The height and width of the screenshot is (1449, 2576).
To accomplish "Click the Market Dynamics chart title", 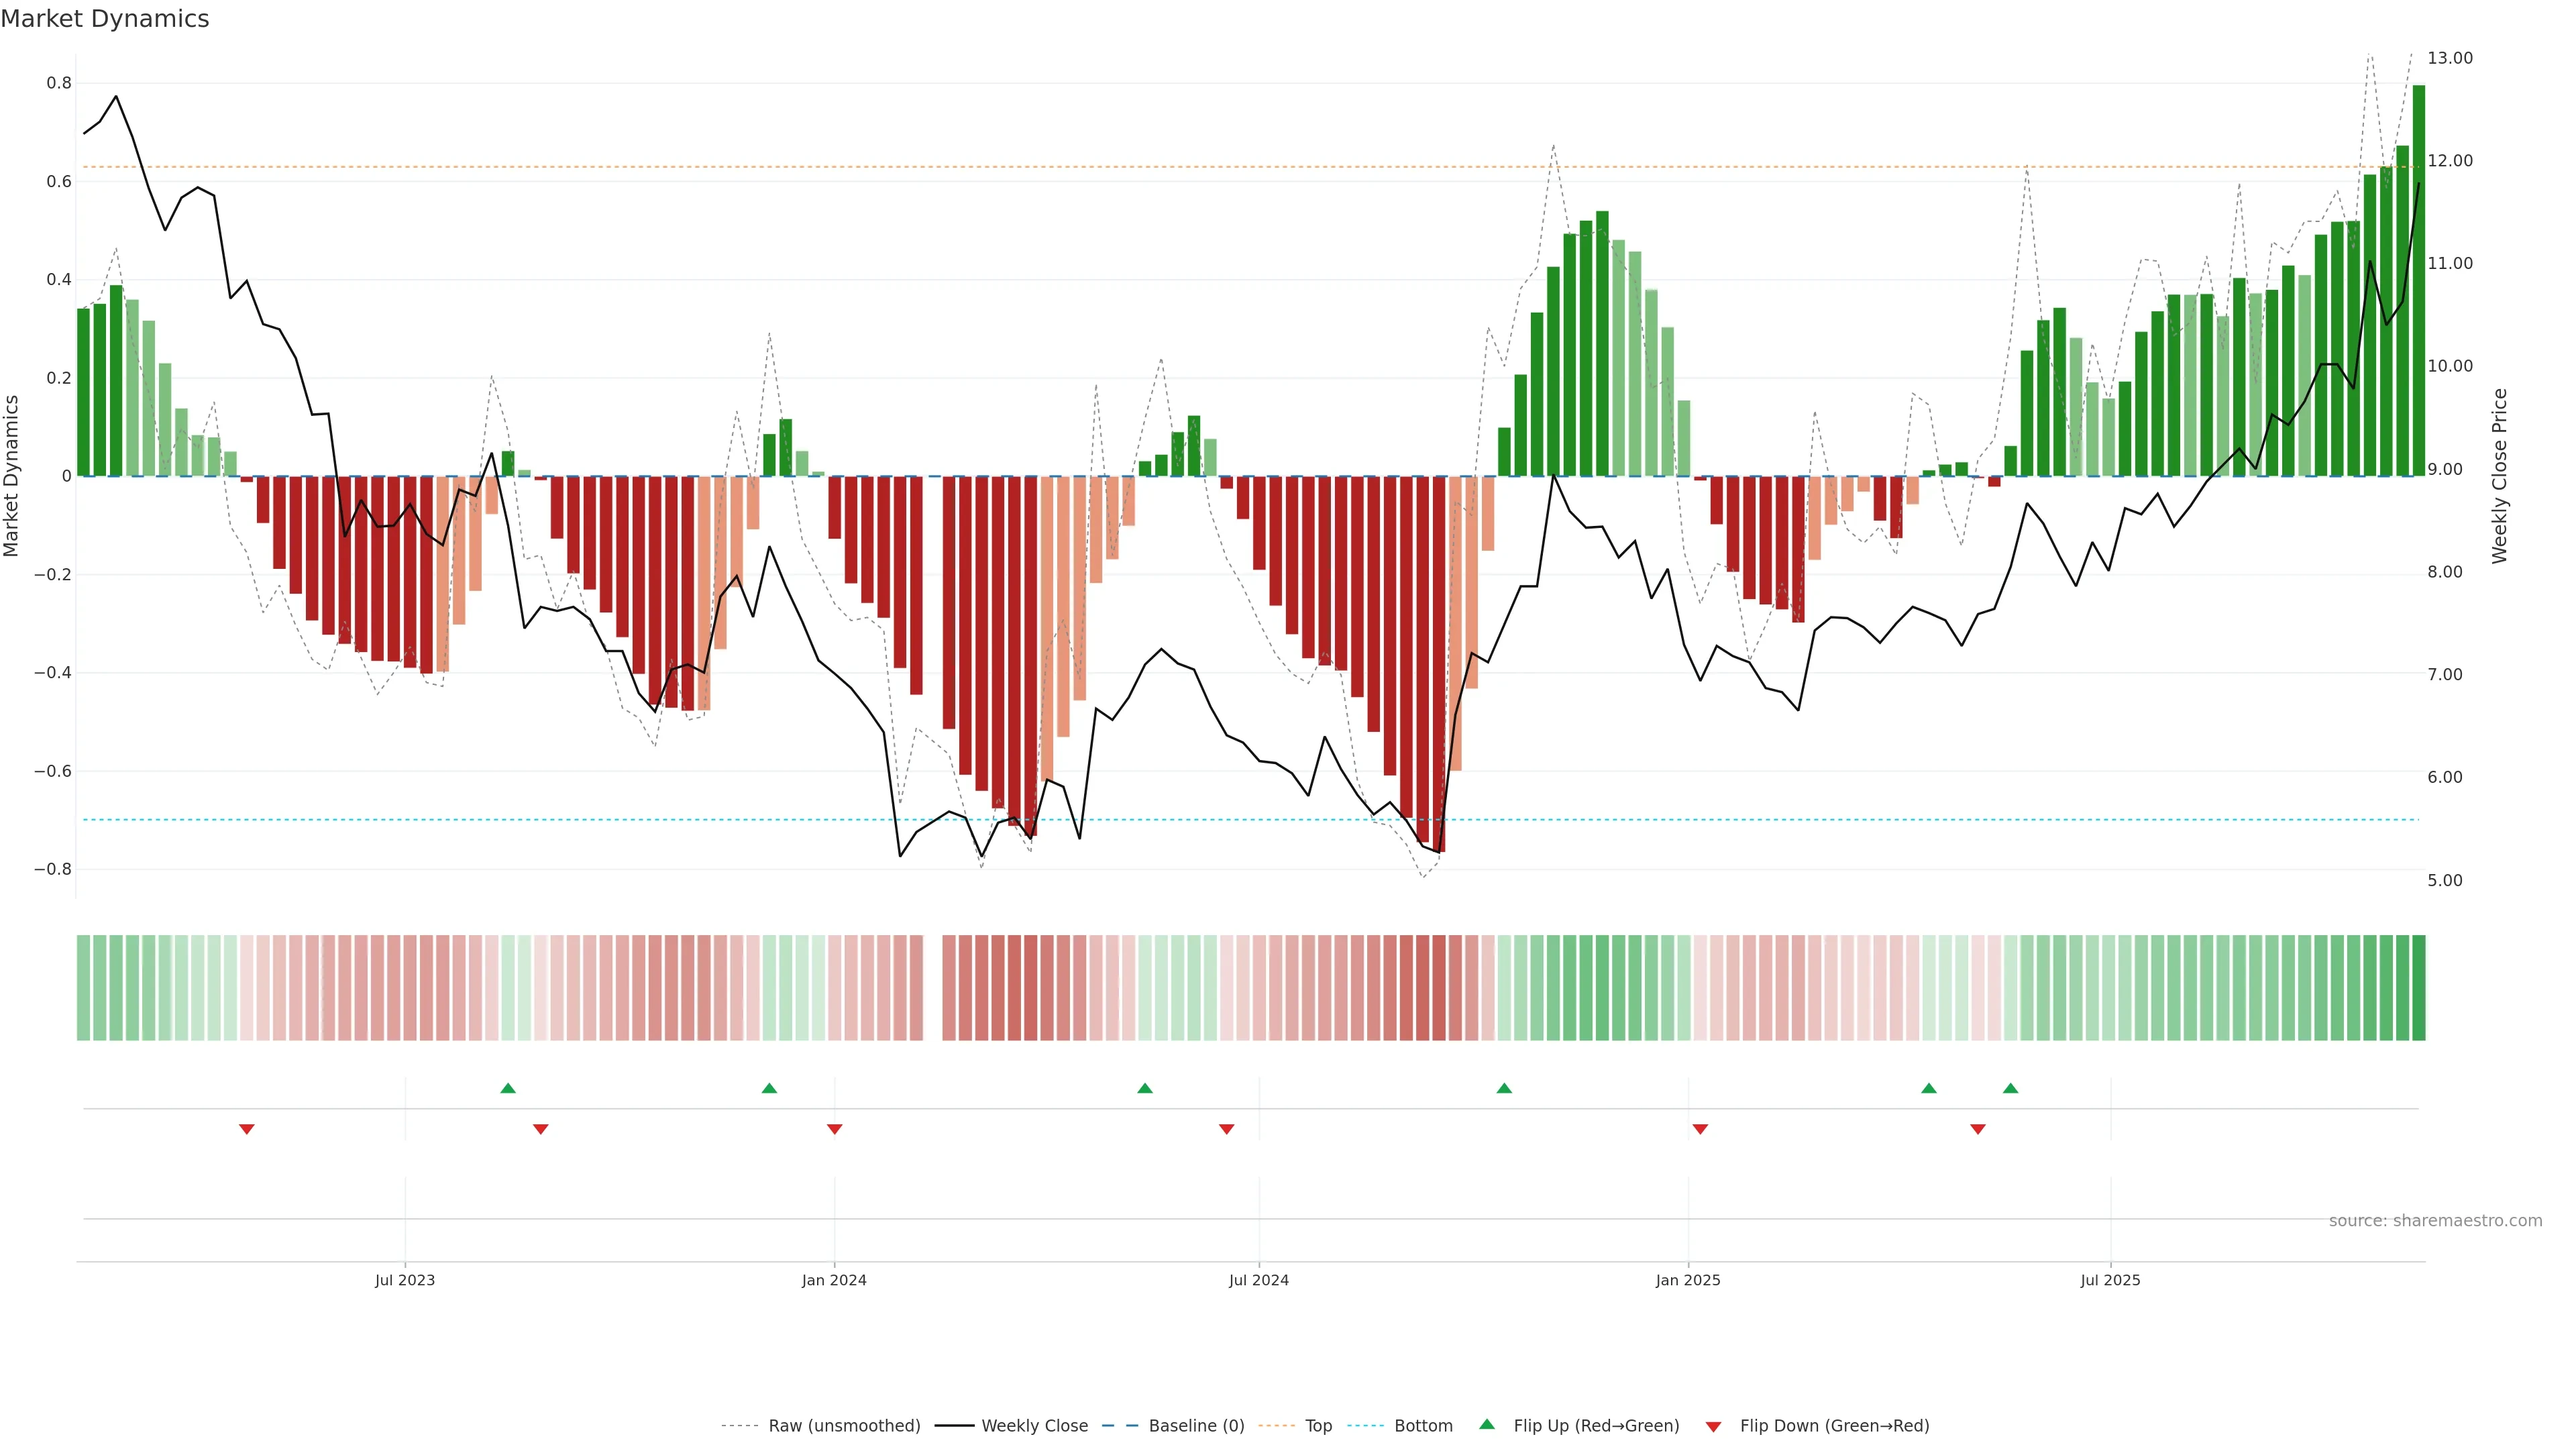I will (x=105, y=19).
